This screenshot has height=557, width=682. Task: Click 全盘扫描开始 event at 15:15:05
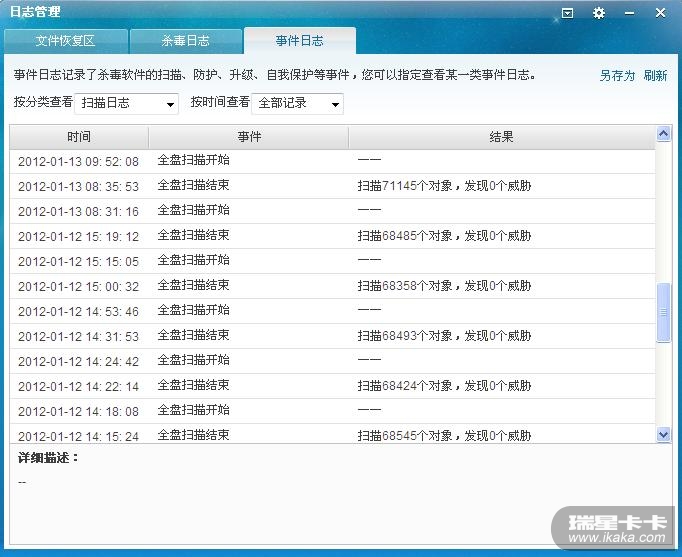[194, 260]
